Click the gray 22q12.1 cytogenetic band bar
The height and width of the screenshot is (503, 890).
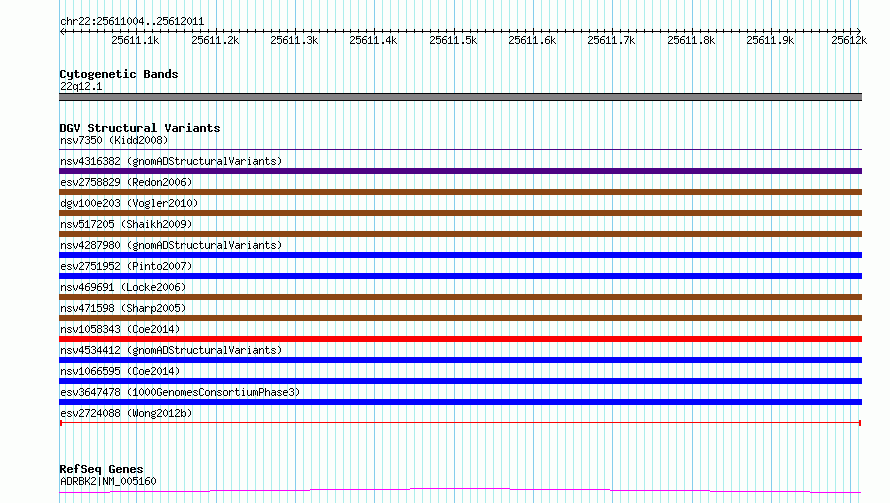tap(460, 97)
